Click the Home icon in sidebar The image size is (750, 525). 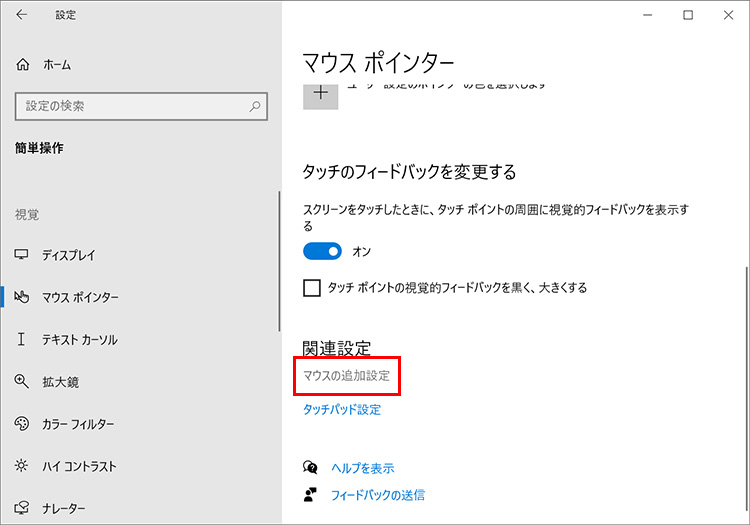[23, 64]
